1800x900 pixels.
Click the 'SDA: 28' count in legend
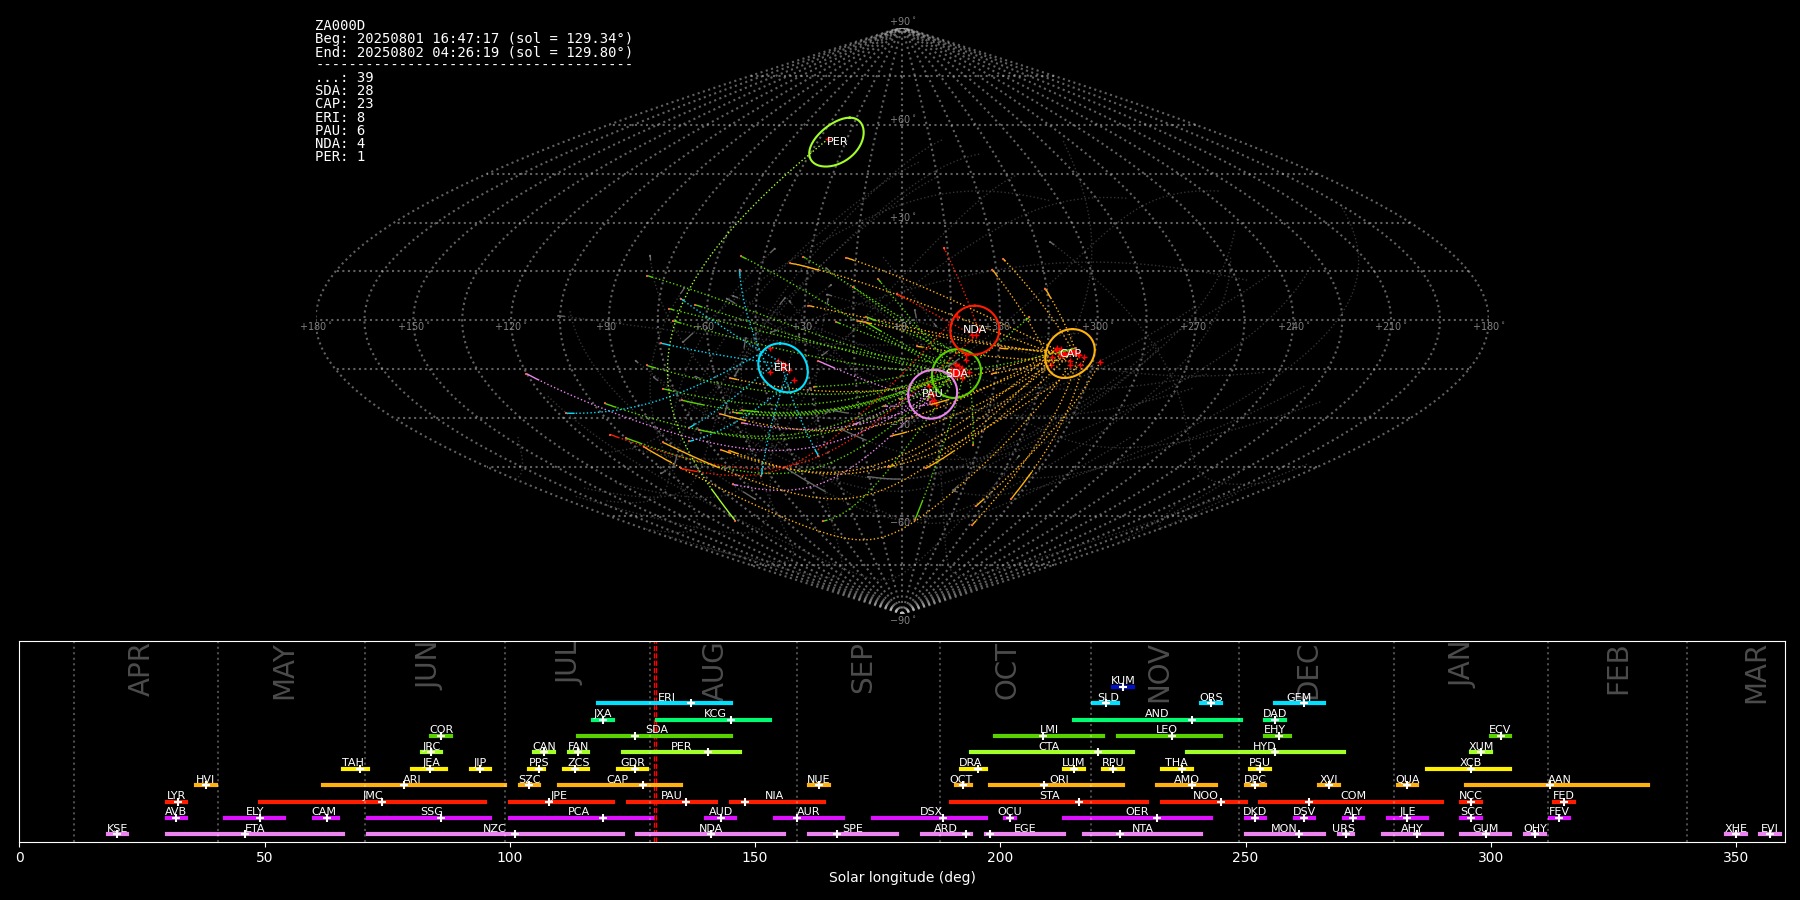[x=344, y=91]
